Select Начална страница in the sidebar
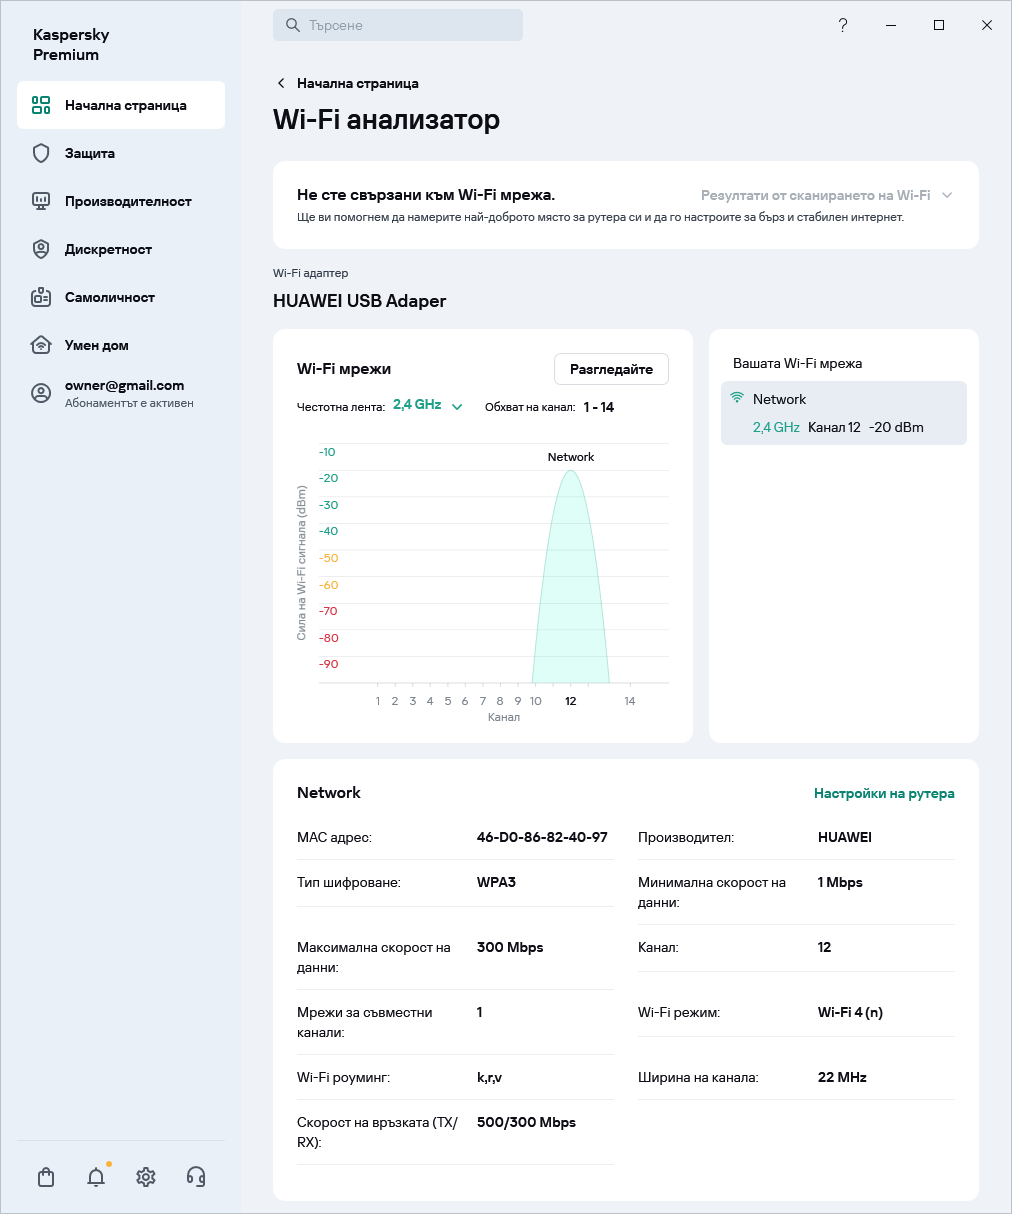The height and width of the screenshot is (1214, 1012). [121, 105]
